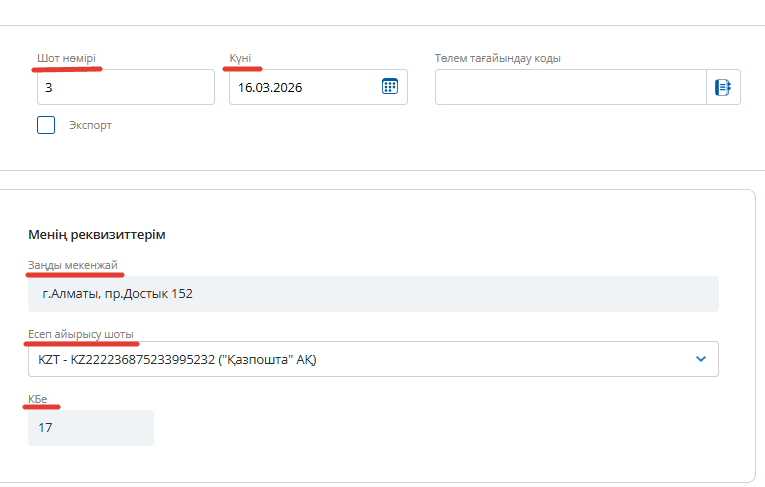Viewport: 765px width, 487px height.
Task: Focus the Шот нөмірі input field
Action: click(x=125, y=87)
